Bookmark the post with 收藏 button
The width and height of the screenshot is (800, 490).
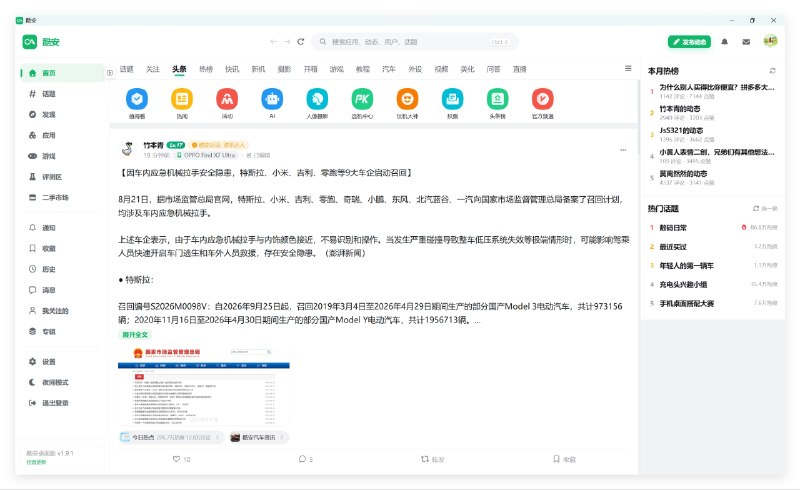[x=564, y=459]
